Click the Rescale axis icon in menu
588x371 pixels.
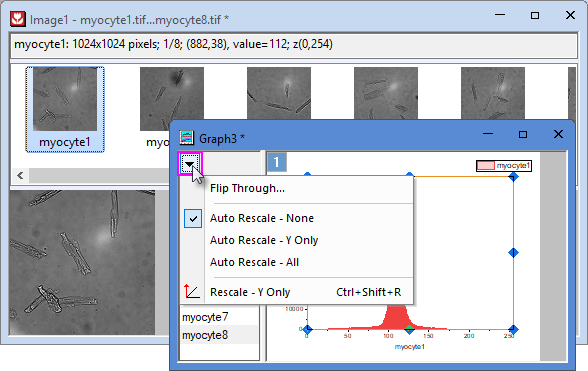pos(192,291)
